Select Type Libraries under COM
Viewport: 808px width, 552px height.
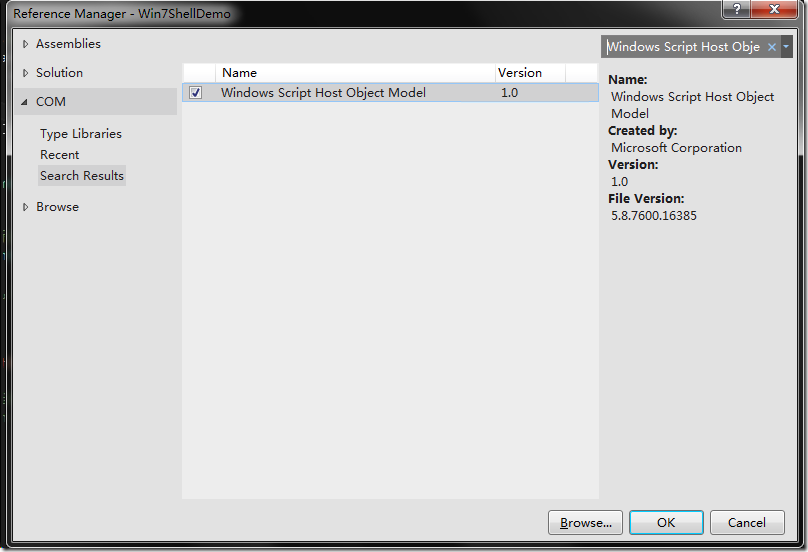point(81,133)
